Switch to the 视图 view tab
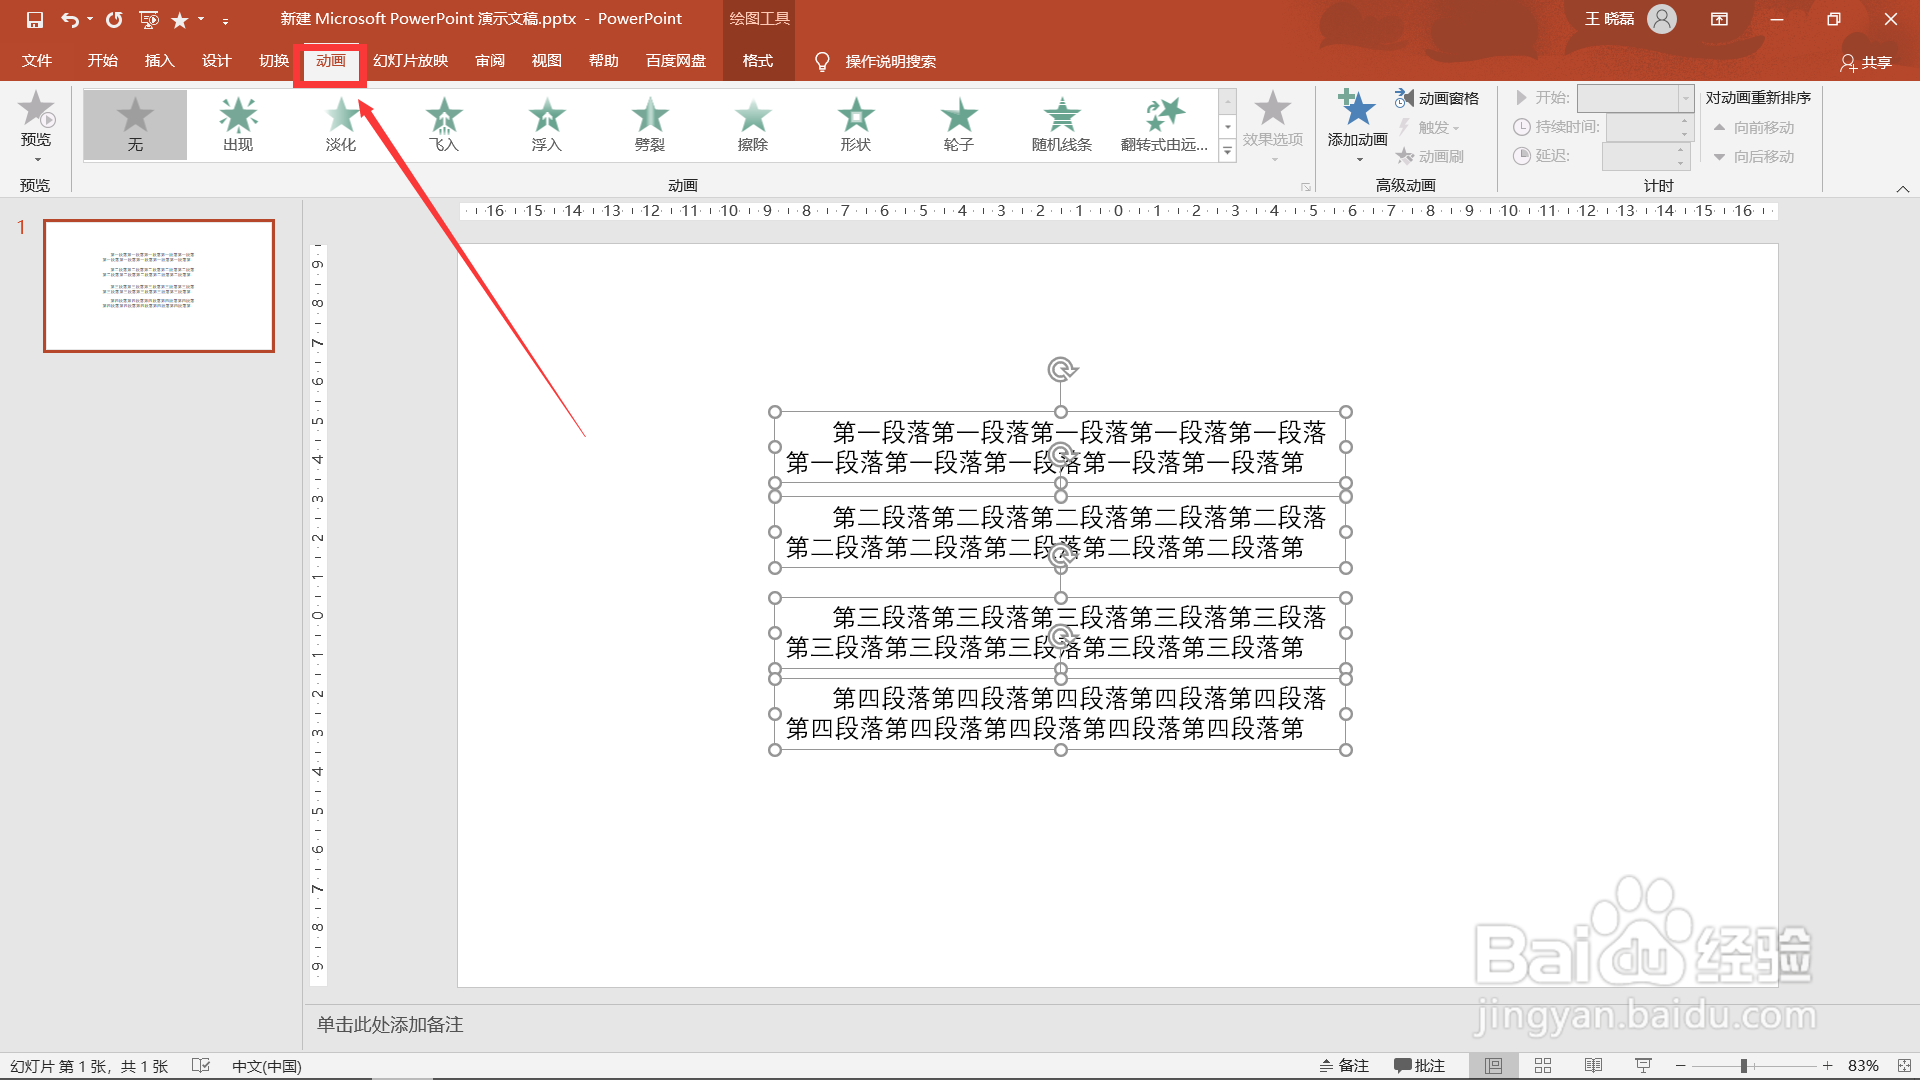This screenshot has height=1080, width=1920. coord(547,61)
